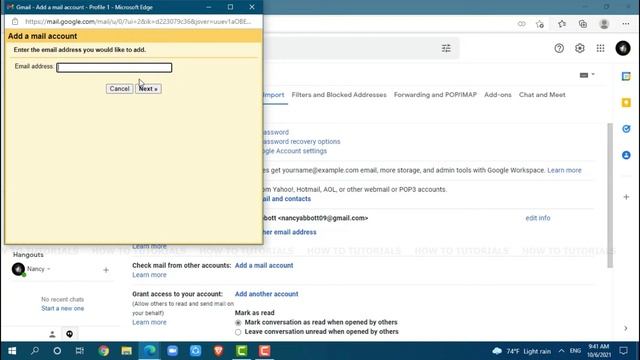
Task: Open the Google apps grid icon
Action: click(x=600, y=48)
